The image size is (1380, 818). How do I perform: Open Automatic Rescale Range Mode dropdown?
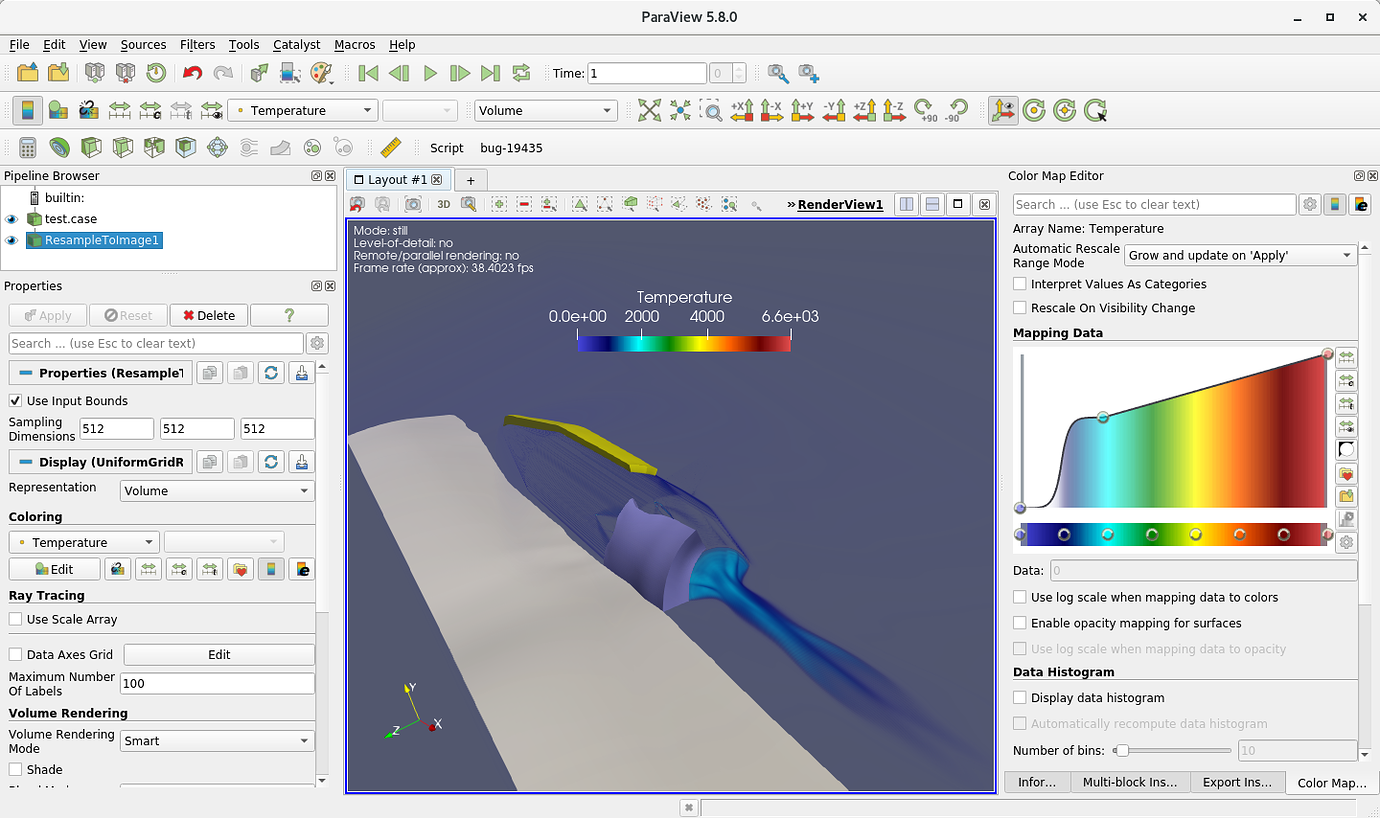pyautogui.click(x=1240, y=255)
